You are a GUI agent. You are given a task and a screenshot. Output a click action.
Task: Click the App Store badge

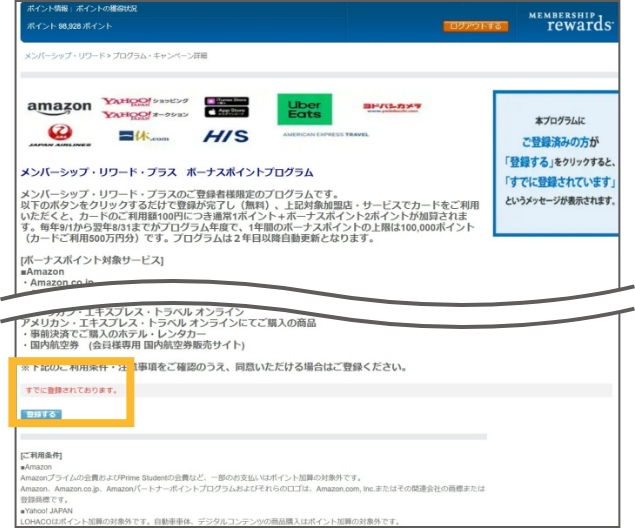click(225, 113)
